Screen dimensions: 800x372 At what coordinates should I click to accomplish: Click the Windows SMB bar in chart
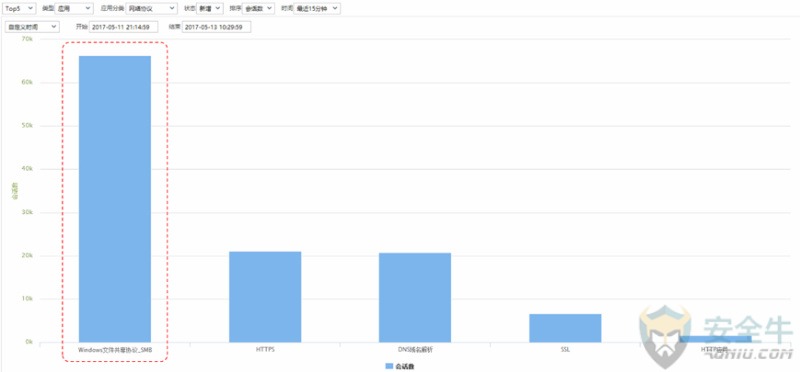coord(115,199)
